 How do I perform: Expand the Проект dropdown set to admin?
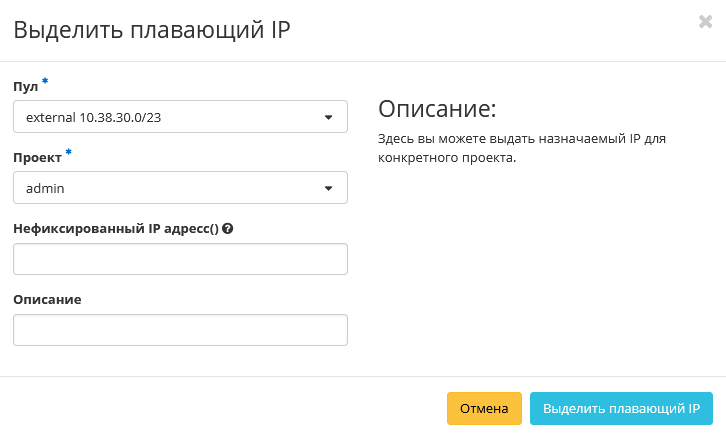tap(180, 188)
